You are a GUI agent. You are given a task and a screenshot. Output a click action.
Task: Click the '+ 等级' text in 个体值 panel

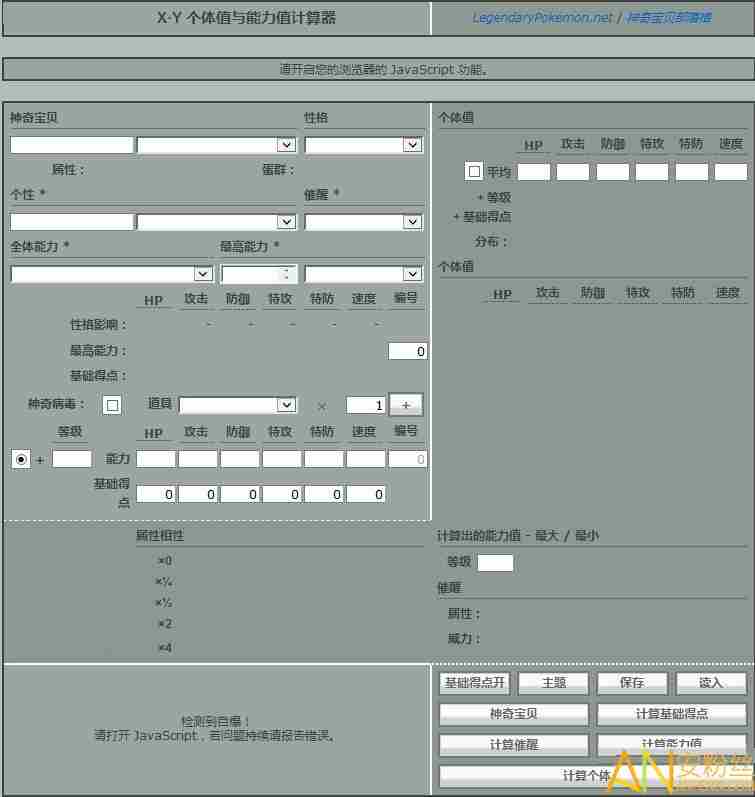494,197
